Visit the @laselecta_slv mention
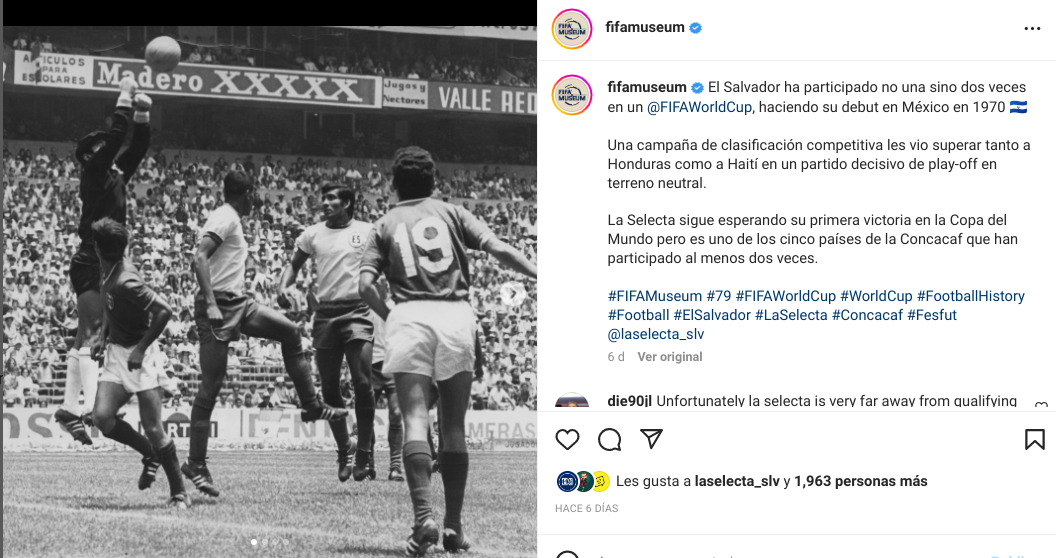1056x558 pixels. (655, 334)
